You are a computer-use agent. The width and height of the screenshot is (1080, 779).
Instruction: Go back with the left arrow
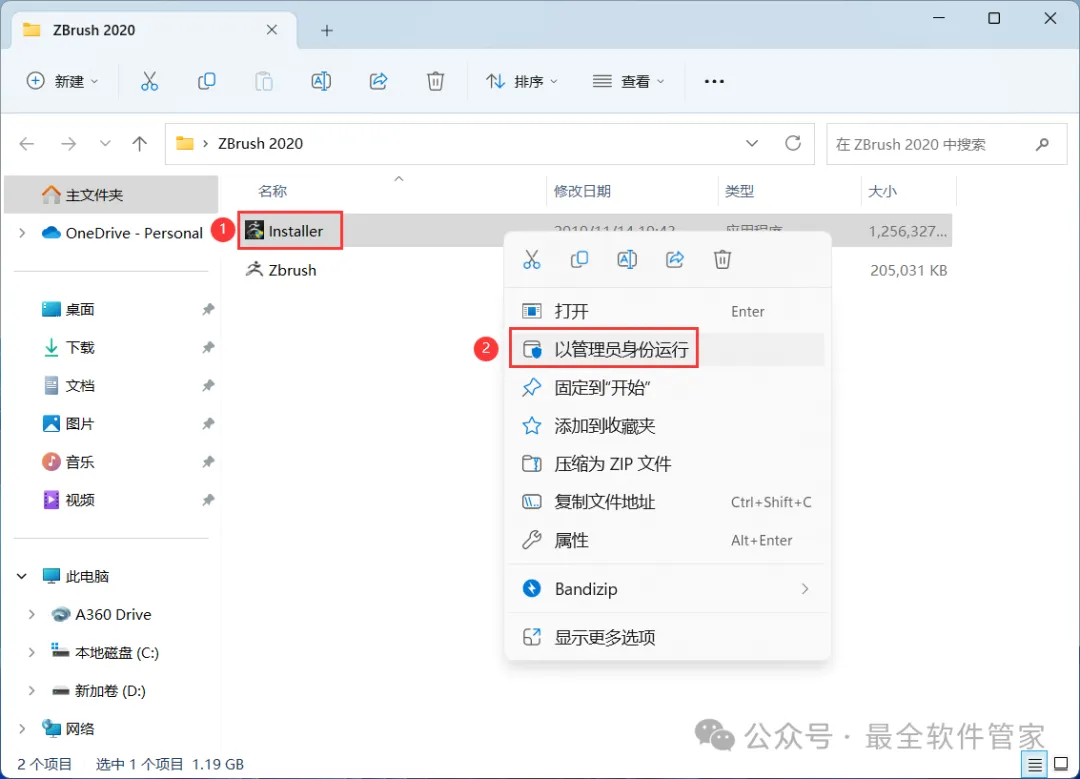click(27, 144)
